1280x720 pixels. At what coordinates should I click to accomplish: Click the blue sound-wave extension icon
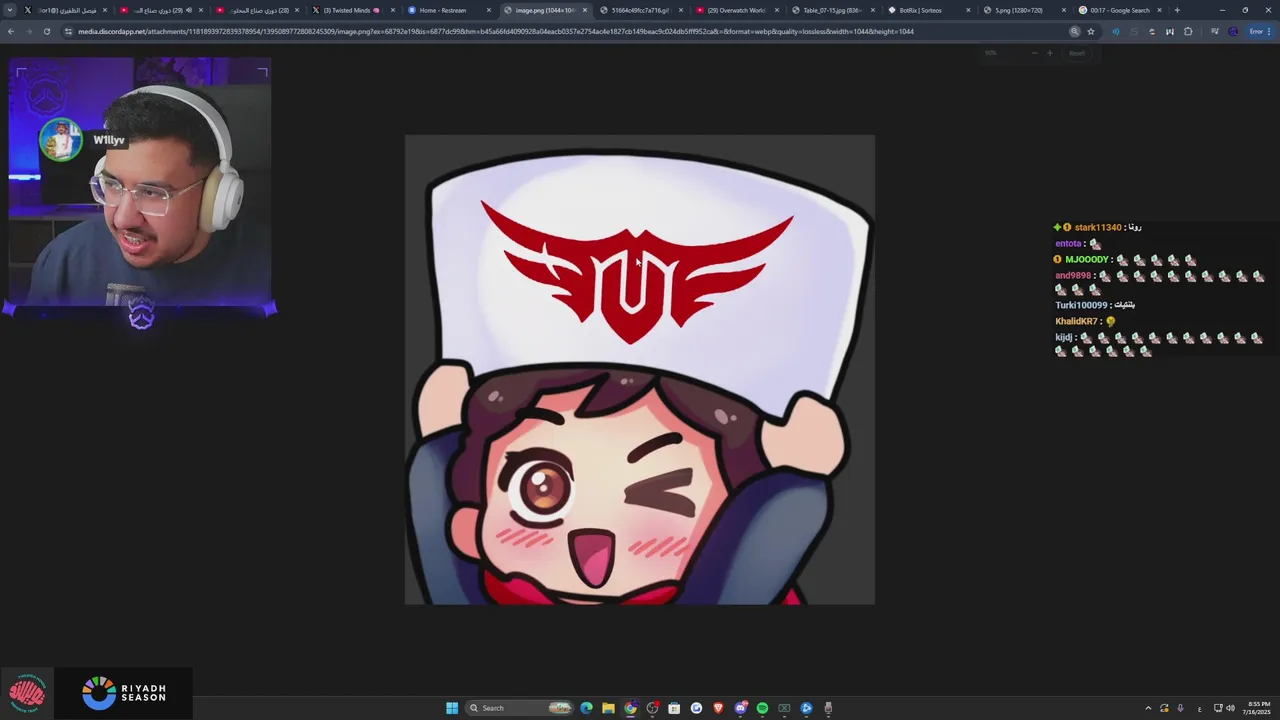tap(1116, 31)
